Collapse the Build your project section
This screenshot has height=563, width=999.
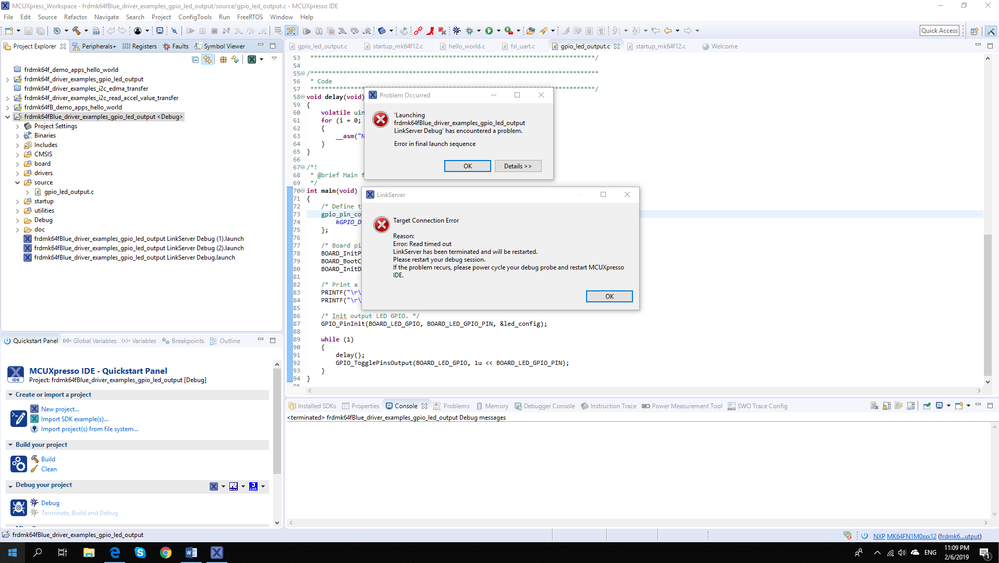(10, 445)
